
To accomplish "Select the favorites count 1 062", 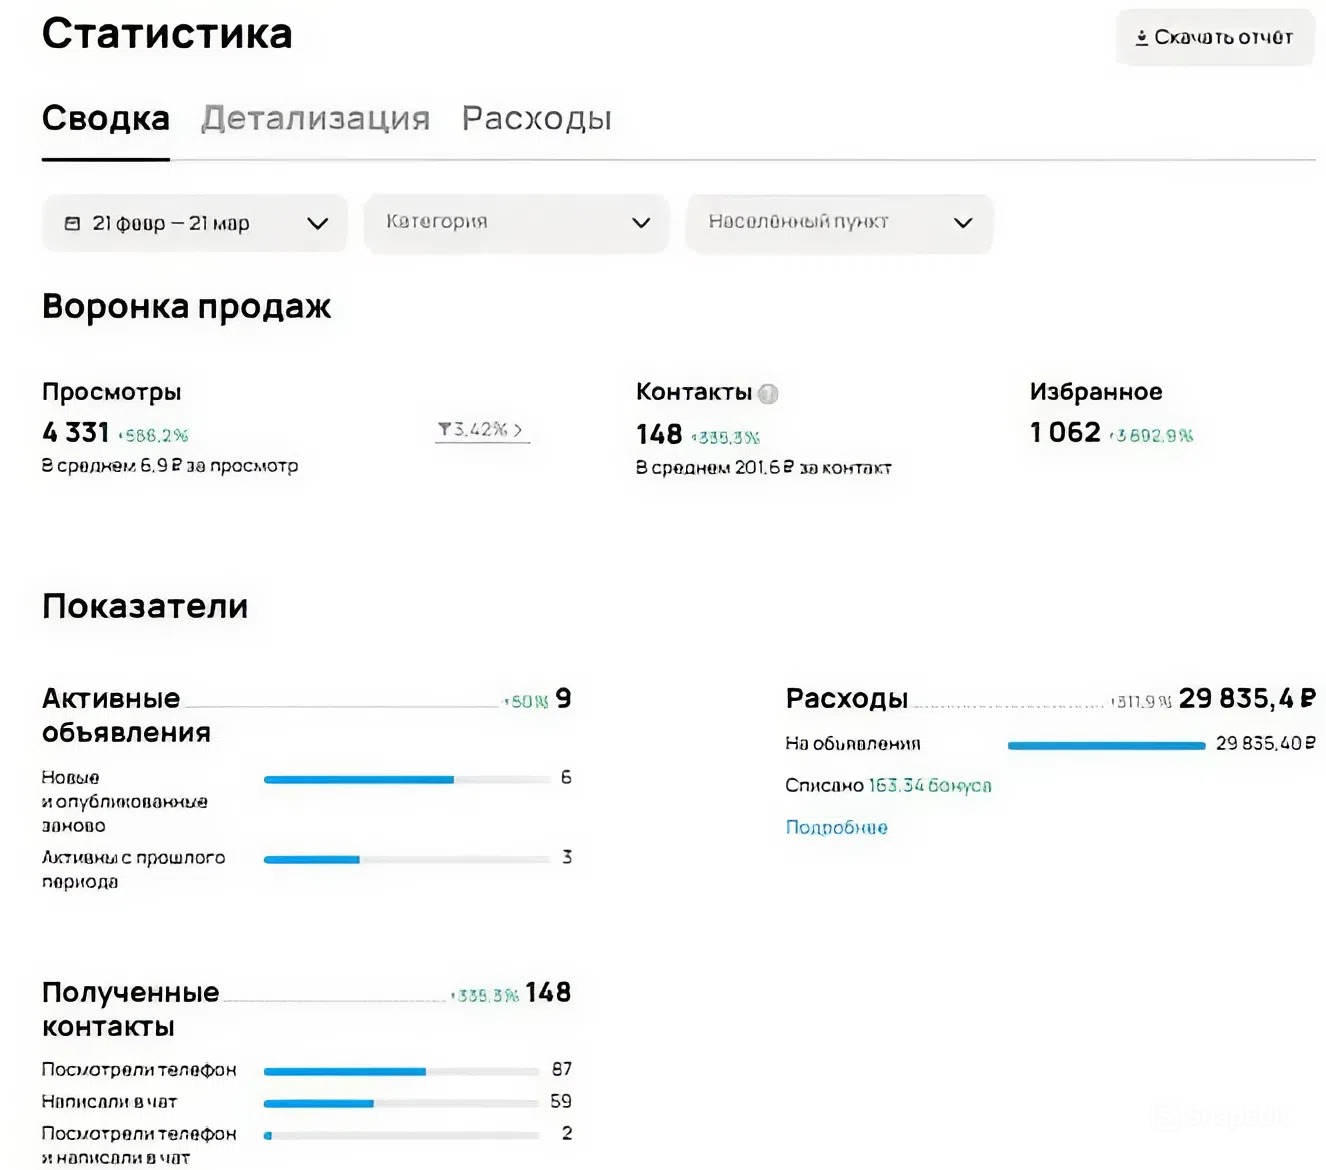I will [x=1065, y=432].
